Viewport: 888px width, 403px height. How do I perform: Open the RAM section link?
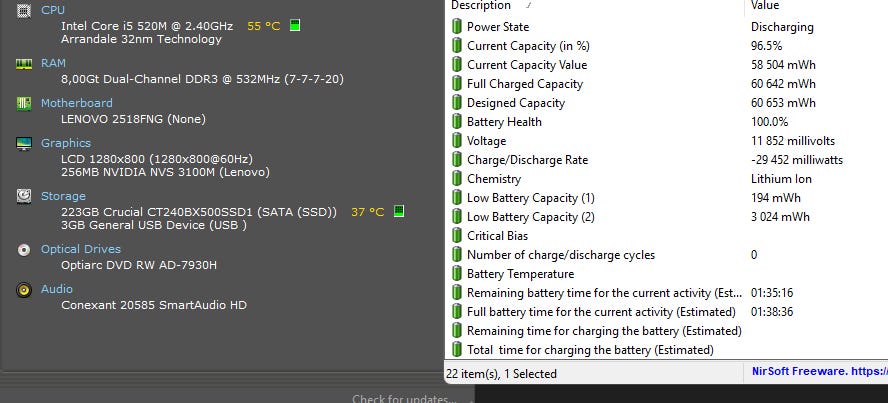53,63
